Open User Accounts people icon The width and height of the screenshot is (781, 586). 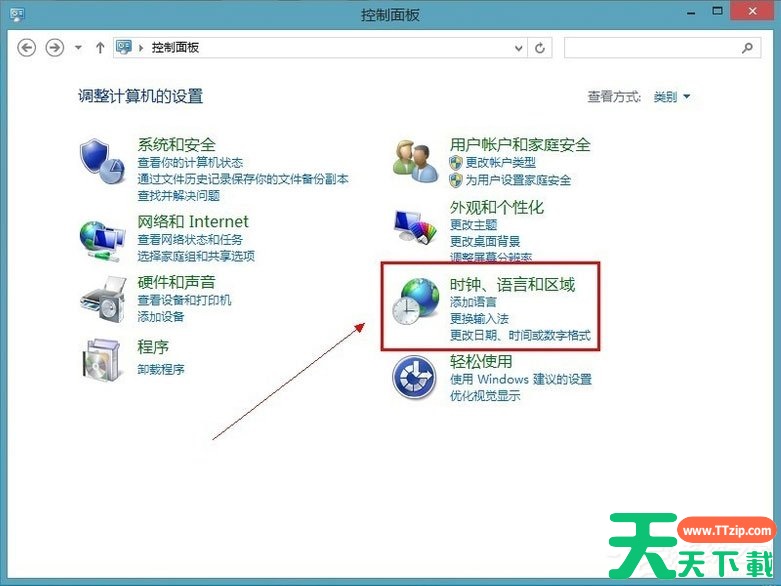[415, 161]
